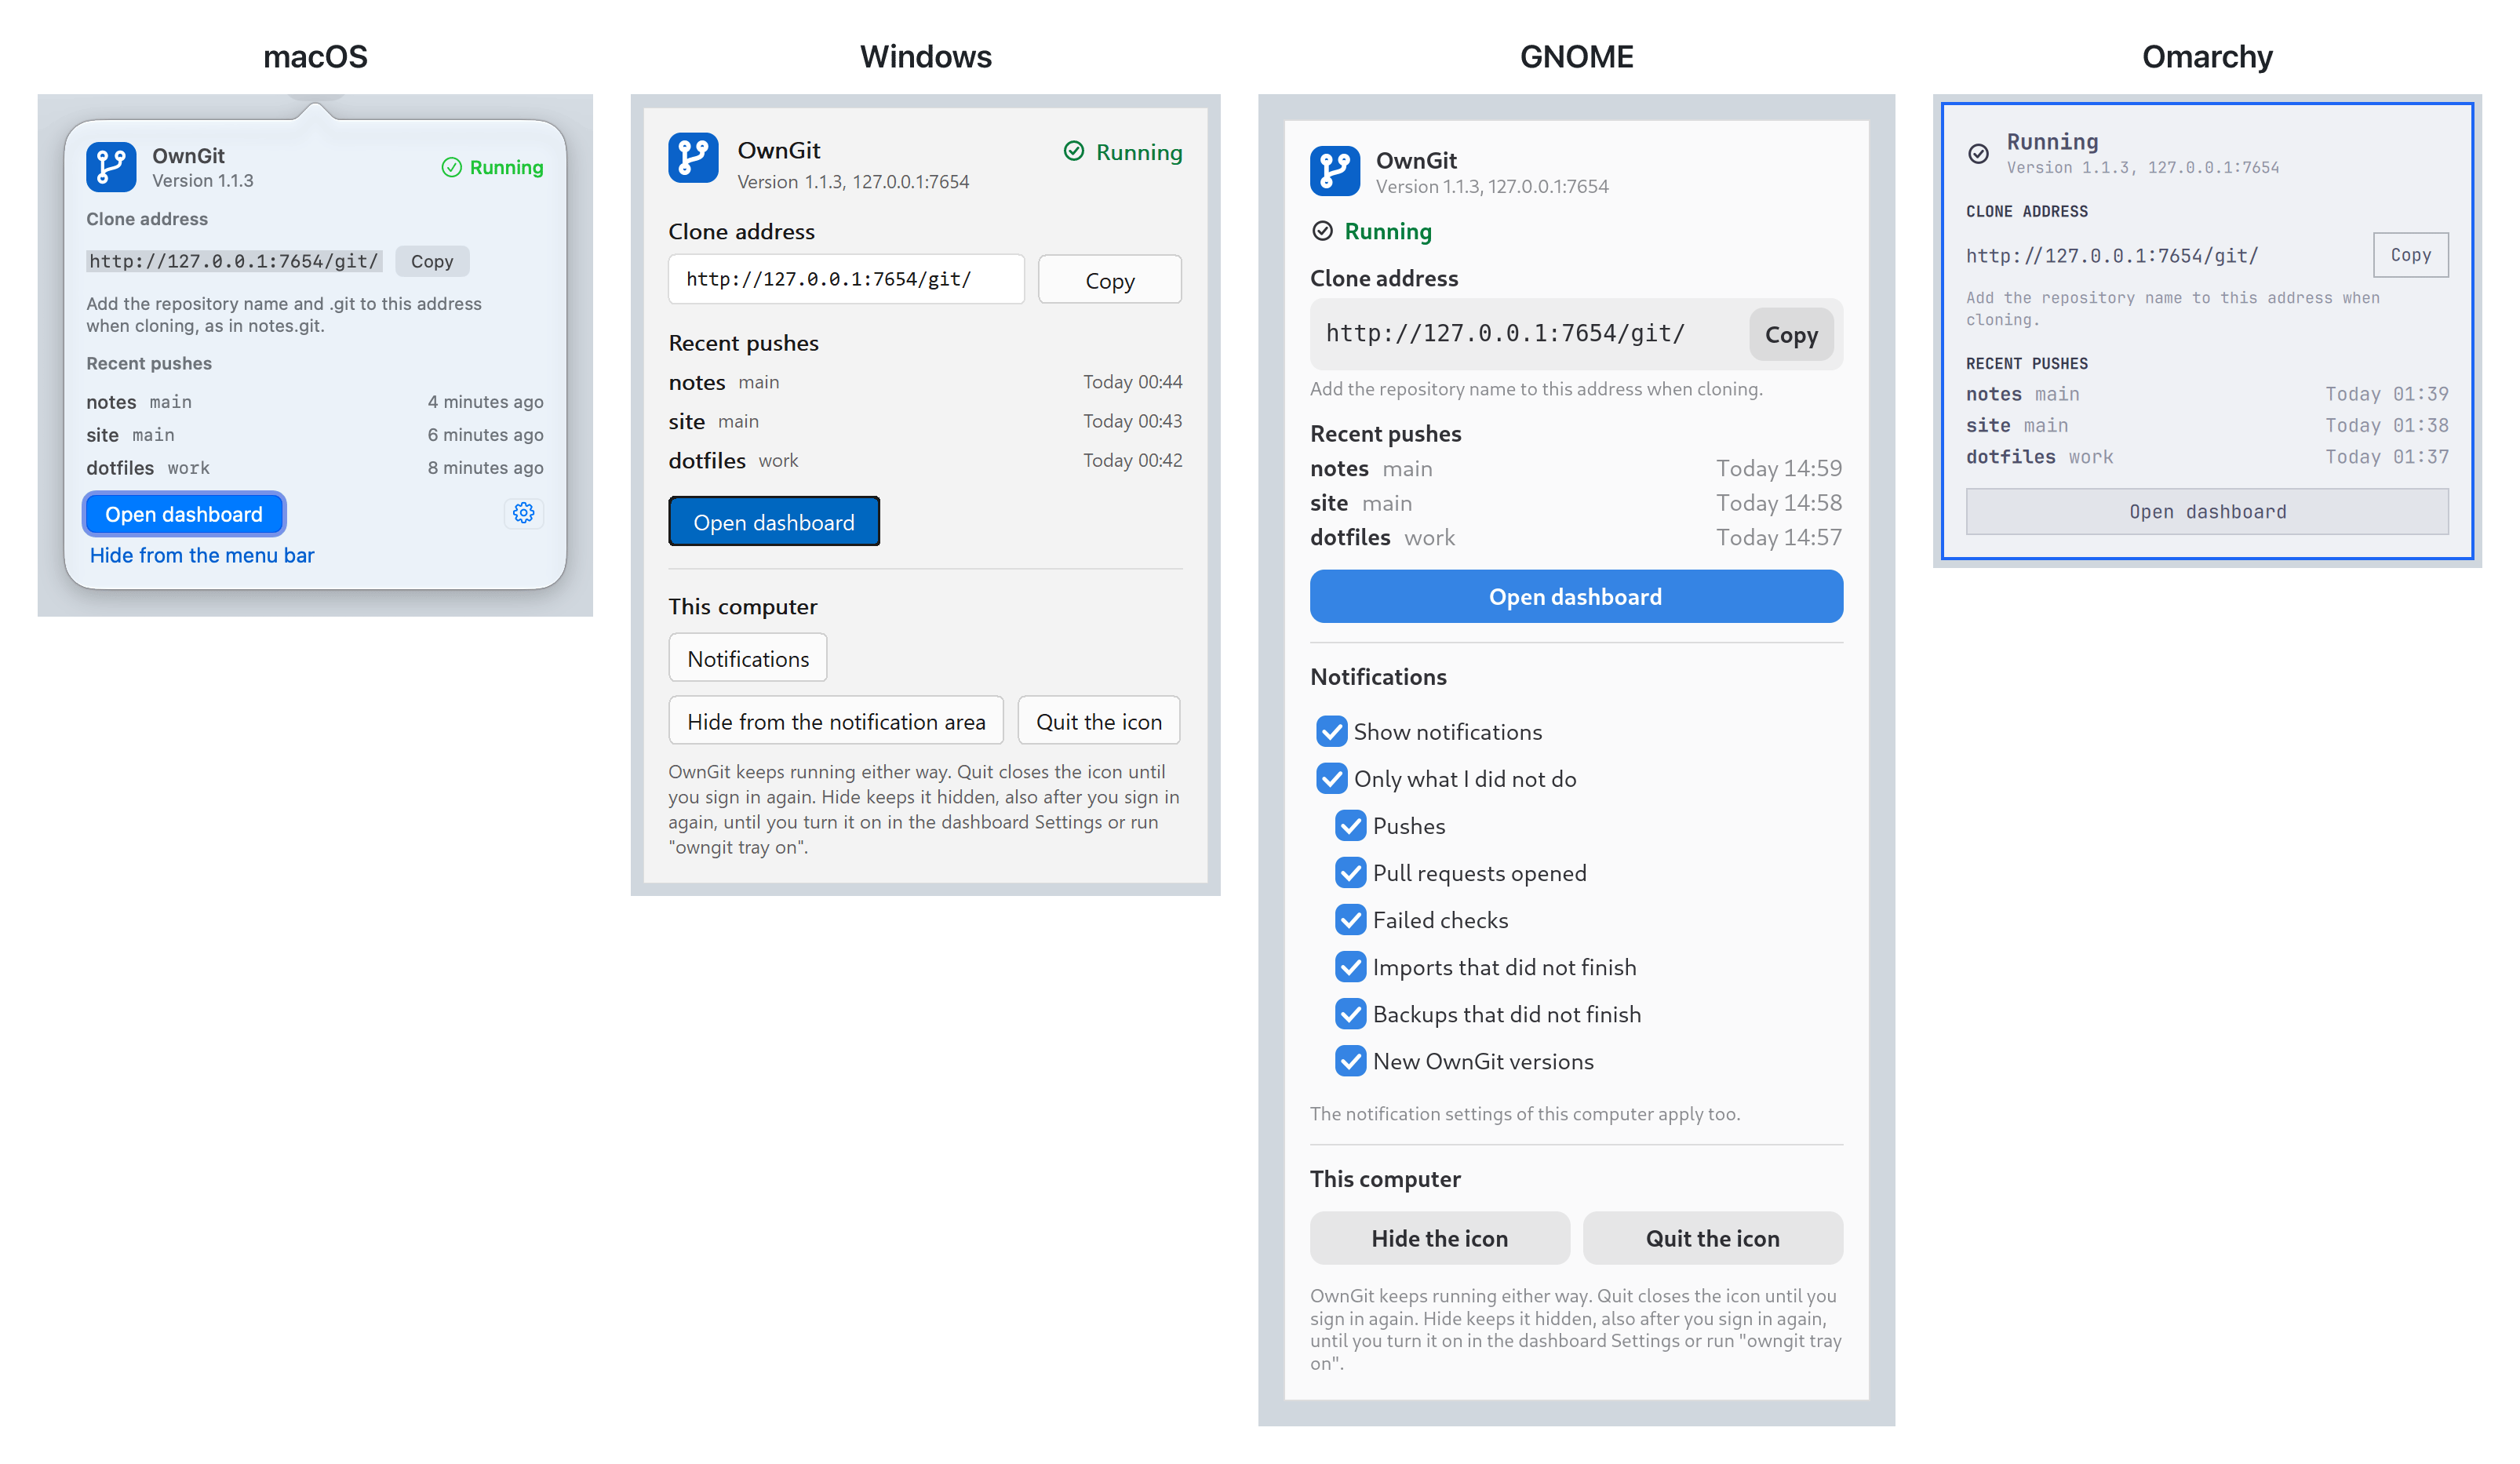Copy clone address in Omarchy panel
This screenshot has height=1464, width=2520.
[2410, 255]
